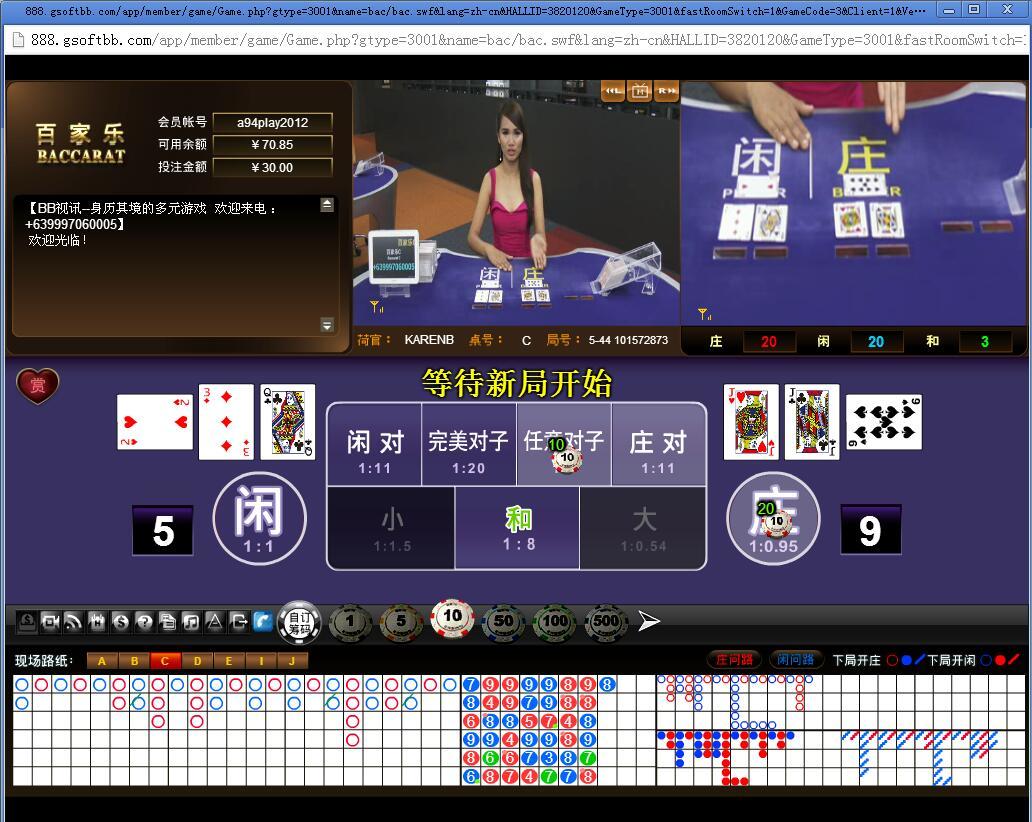Click the TV icon above the video
The width and height of the screenshot is (1032, 822).
[x=639, y=91]
